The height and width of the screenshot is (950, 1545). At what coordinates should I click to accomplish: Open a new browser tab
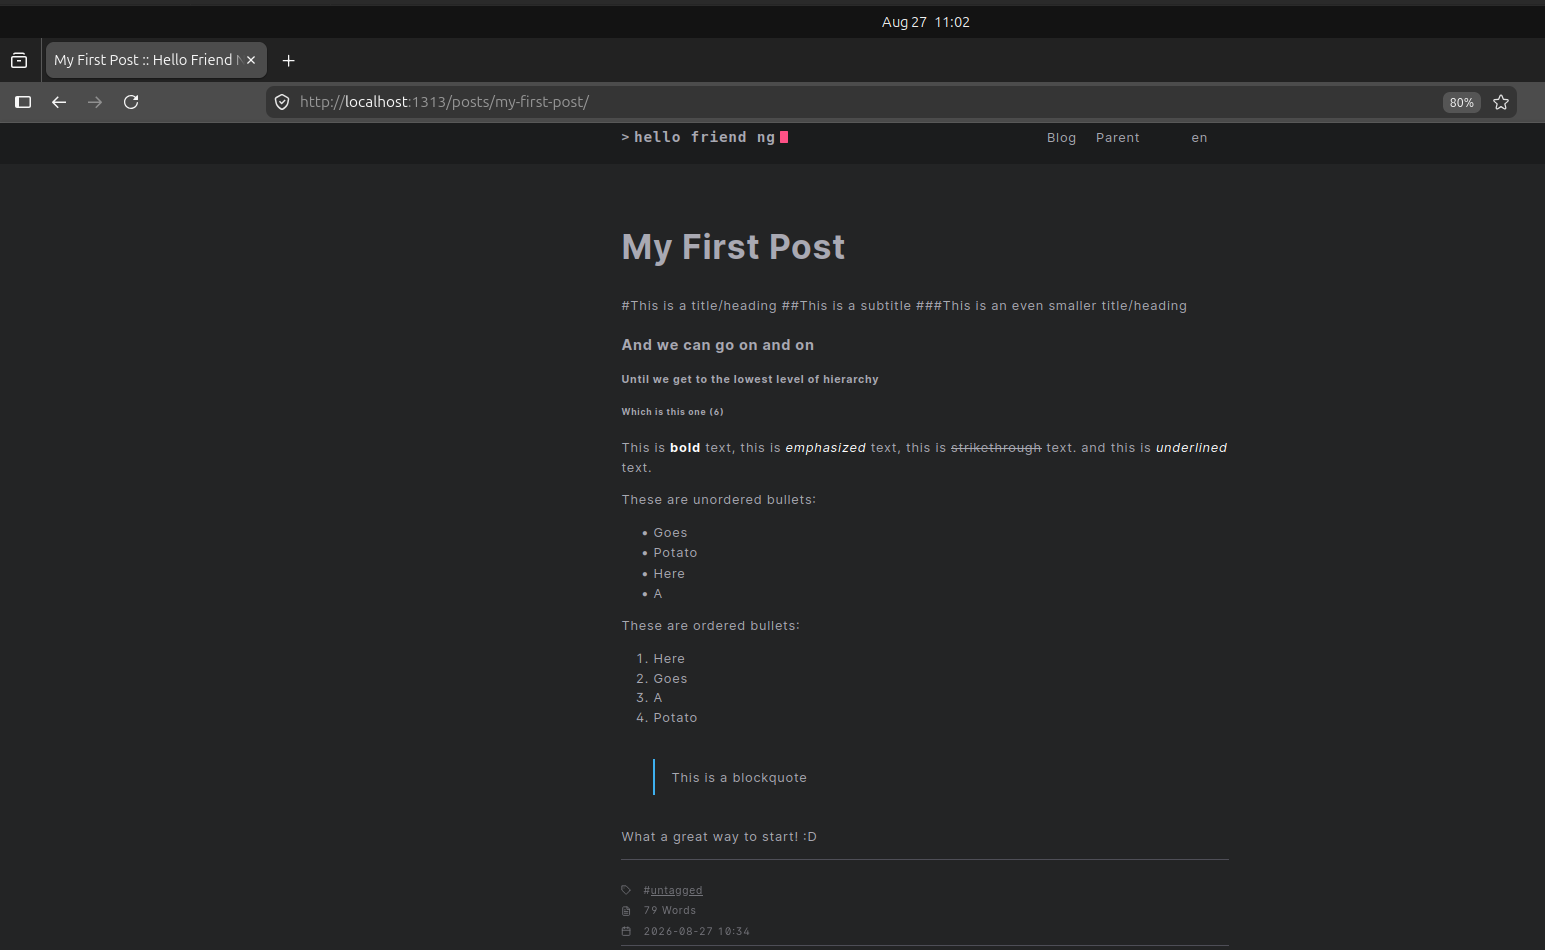(288, 60)
